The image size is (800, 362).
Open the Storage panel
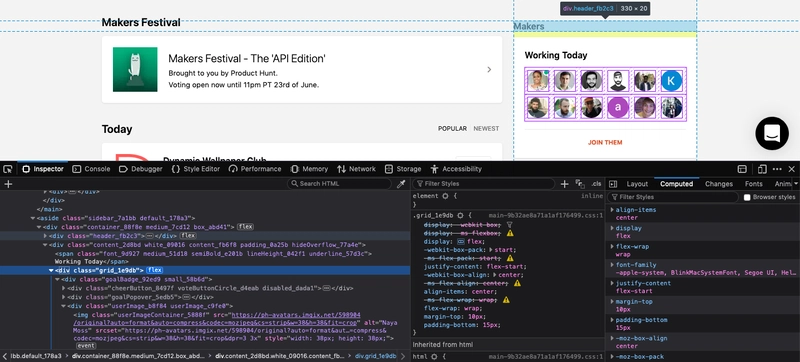coord(403,169)
